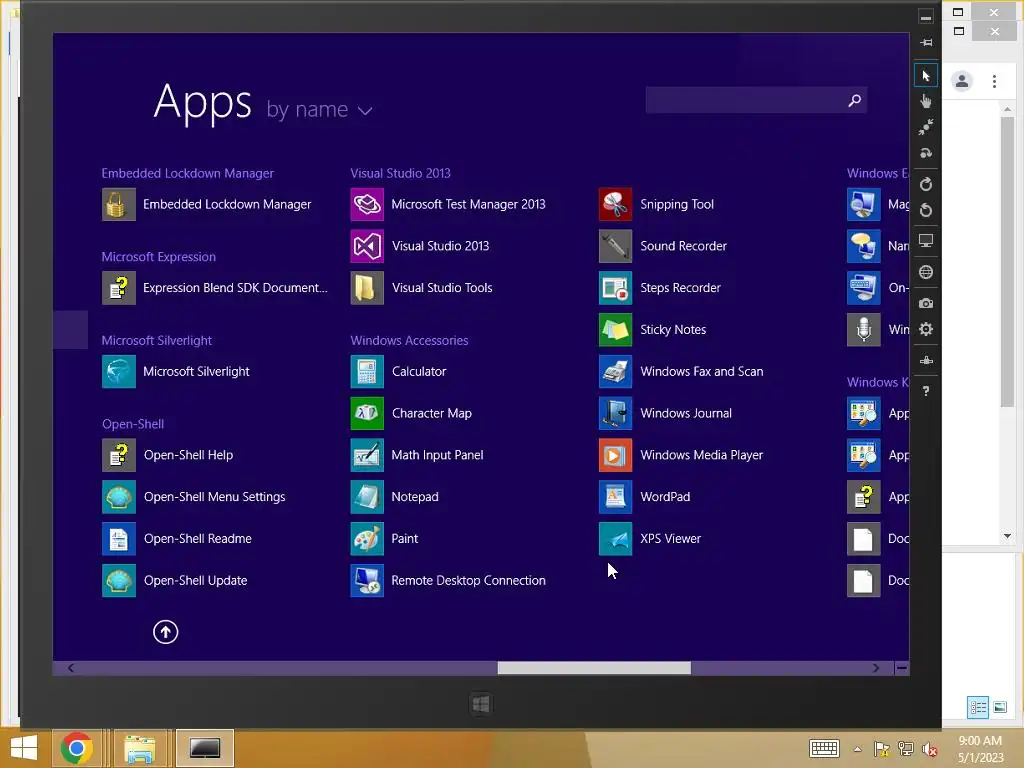Click the Embedded Lockdown Manager group header

(187, 173)
